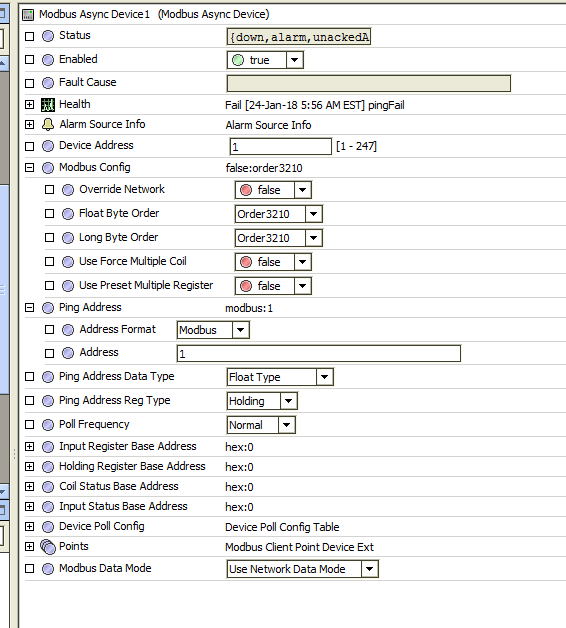The width and height of the screenshot is (566, 628).
Task: Collapse the Ping Address section
Action: click(29, 308)
